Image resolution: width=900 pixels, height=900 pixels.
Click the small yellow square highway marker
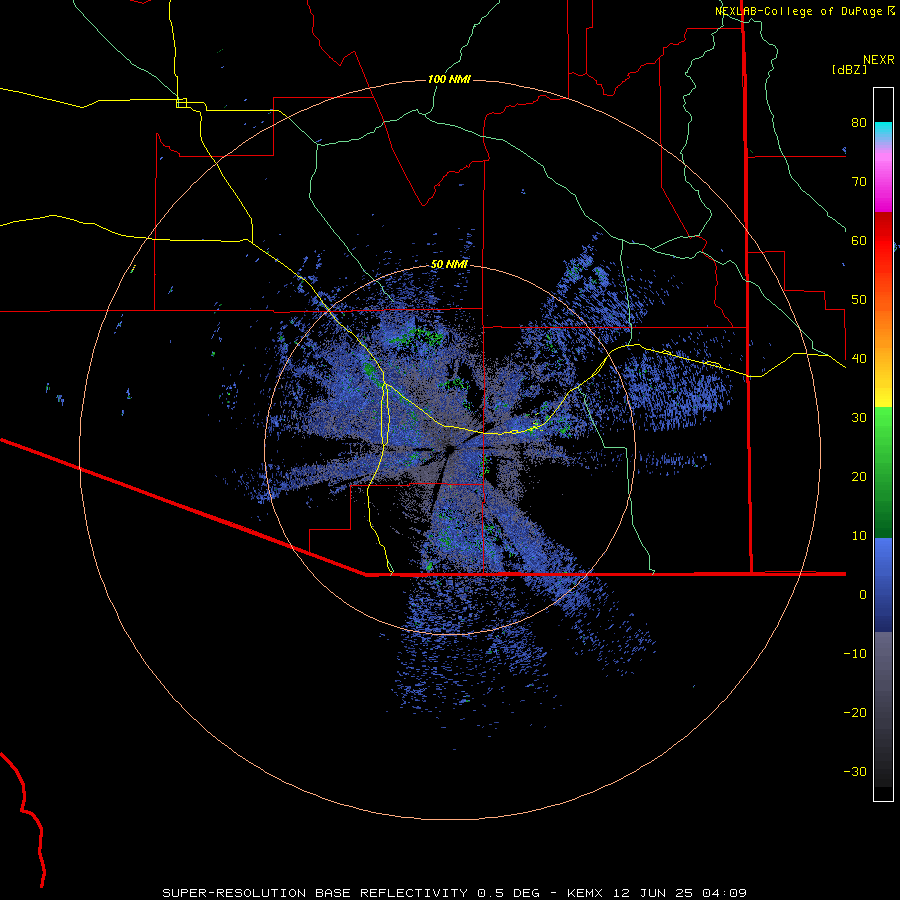coord(181,103)
